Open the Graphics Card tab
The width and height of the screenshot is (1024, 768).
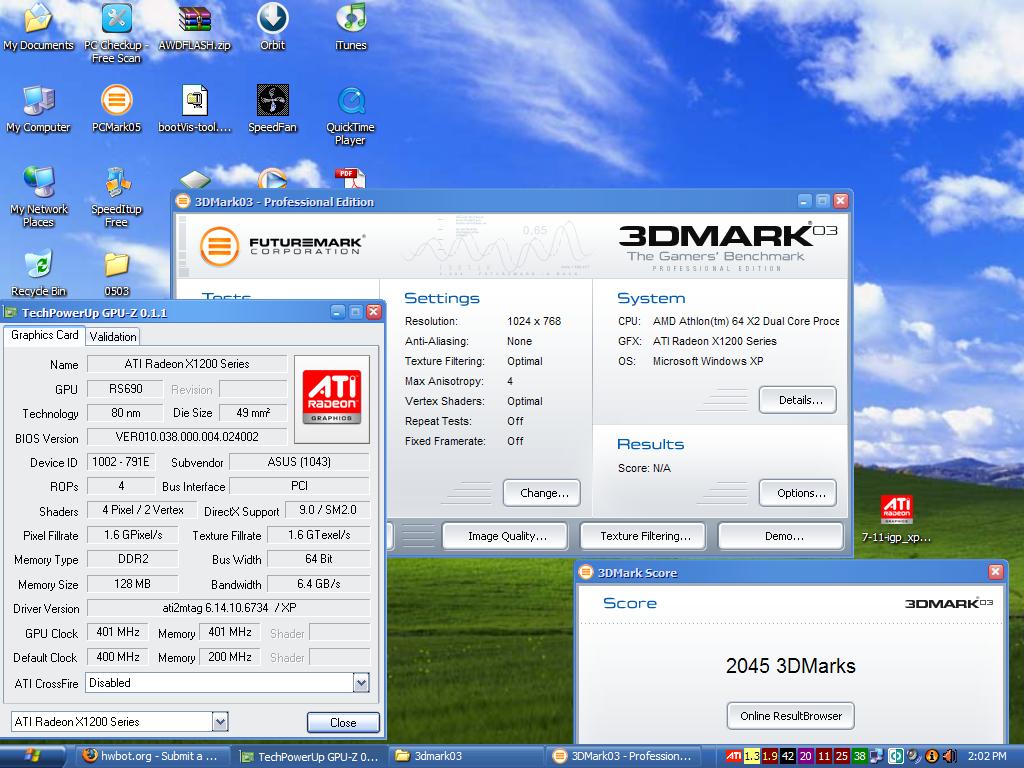tap(44, 335)
